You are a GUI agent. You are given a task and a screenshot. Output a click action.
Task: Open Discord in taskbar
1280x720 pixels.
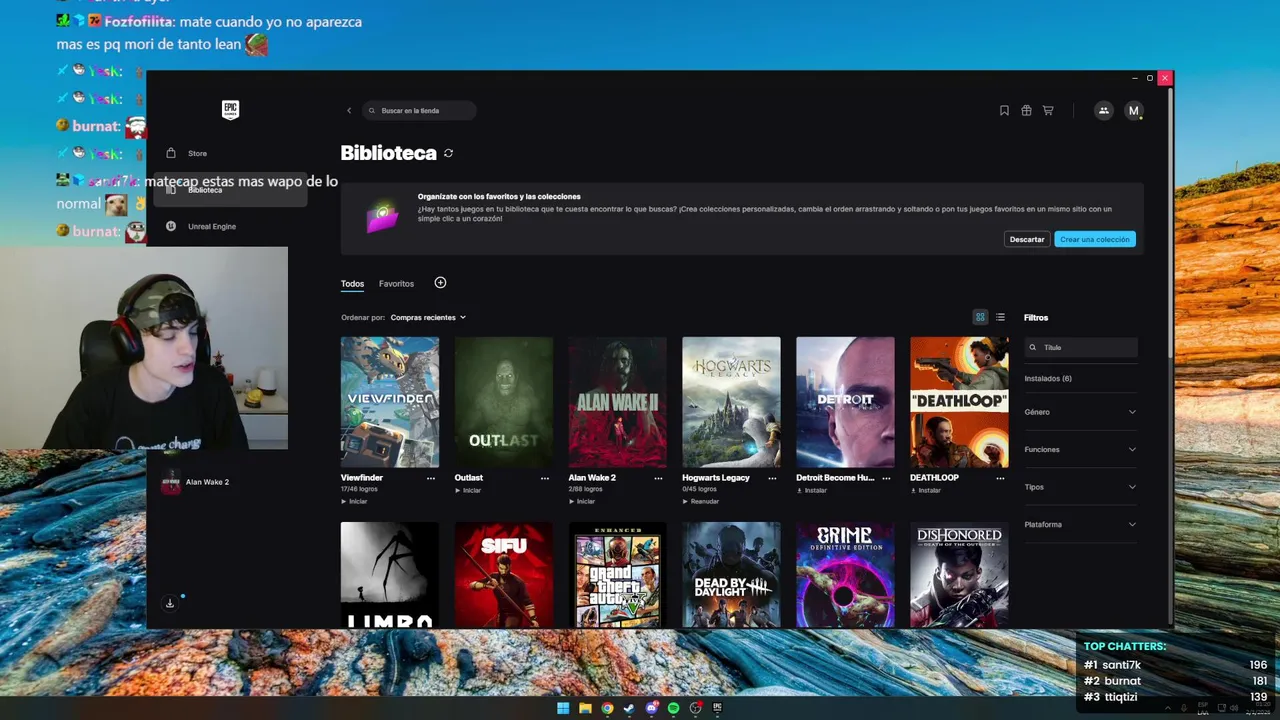[652, 708]
